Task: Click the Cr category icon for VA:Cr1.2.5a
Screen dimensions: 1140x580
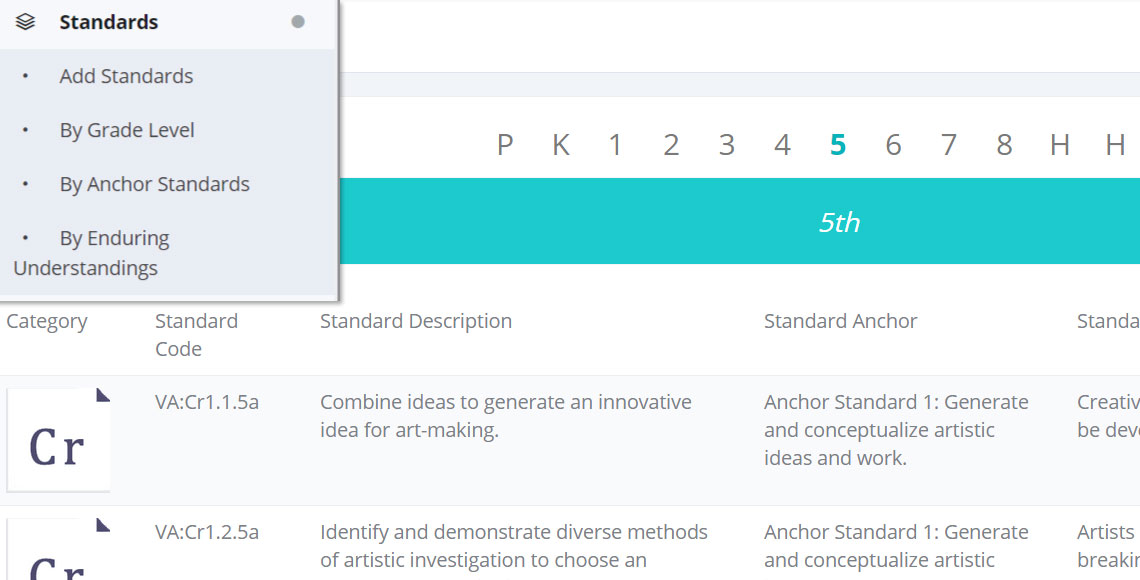Action: point(57,552)
